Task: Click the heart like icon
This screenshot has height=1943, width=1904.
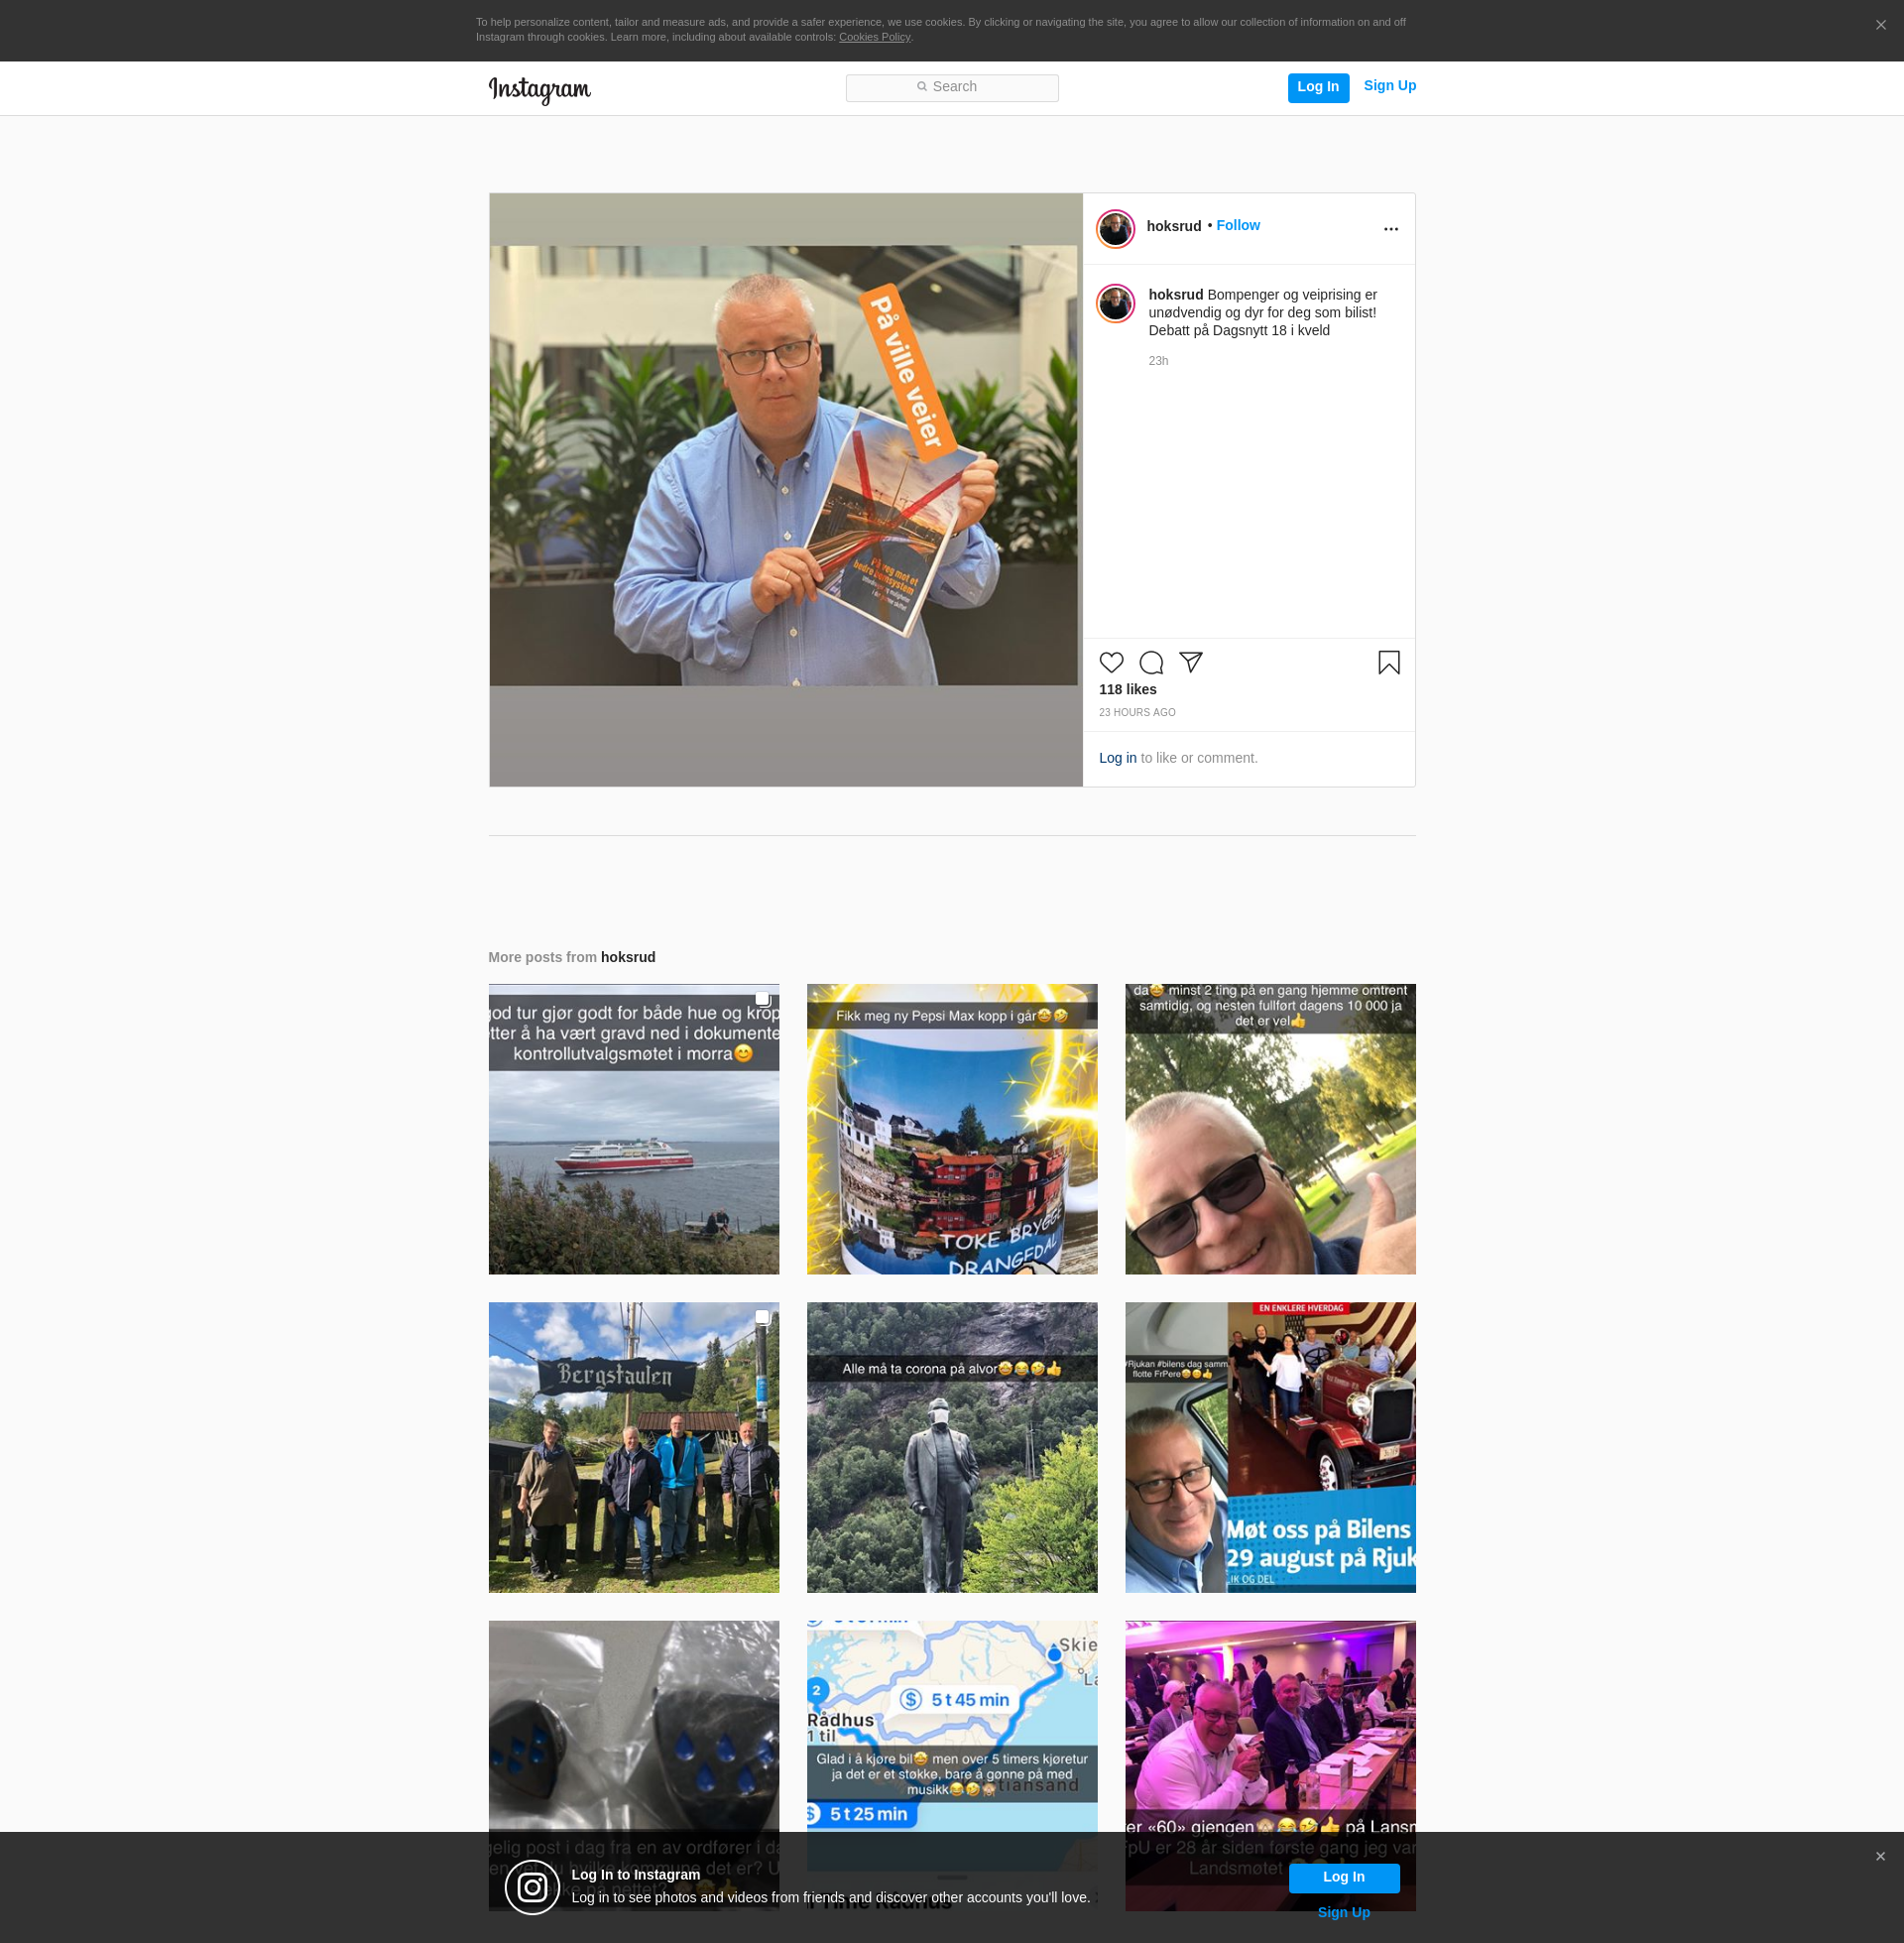Action: [1111, 662]
